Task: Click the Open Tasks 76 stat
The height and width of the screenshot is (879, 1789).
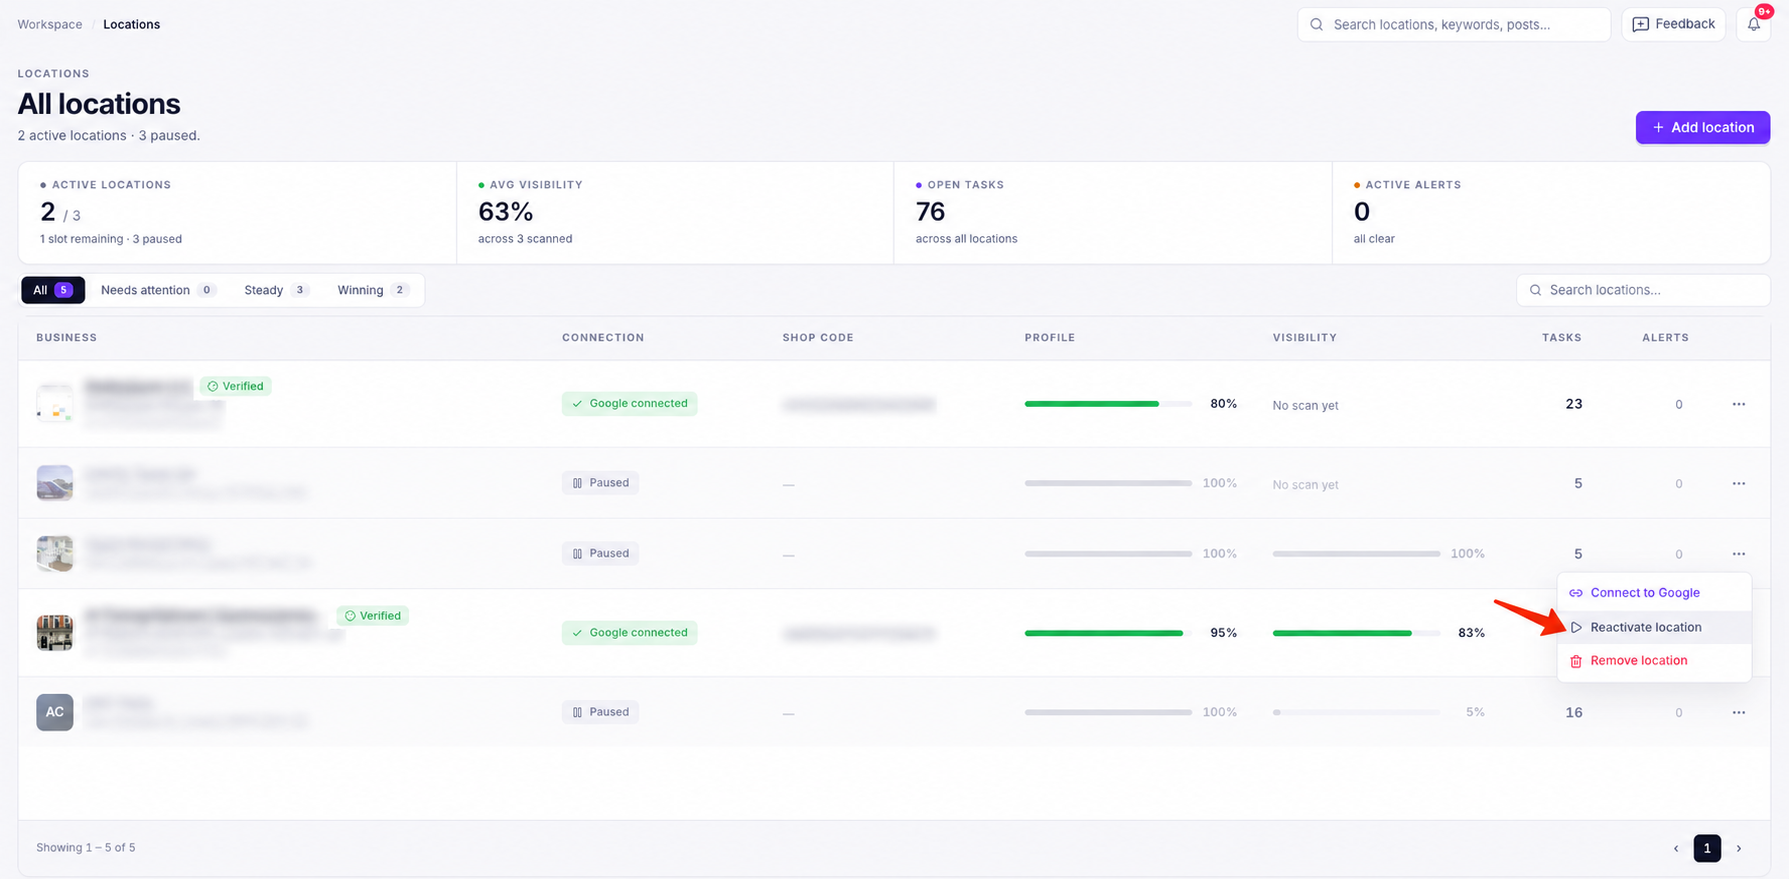Action: (x=1113, y=213)
